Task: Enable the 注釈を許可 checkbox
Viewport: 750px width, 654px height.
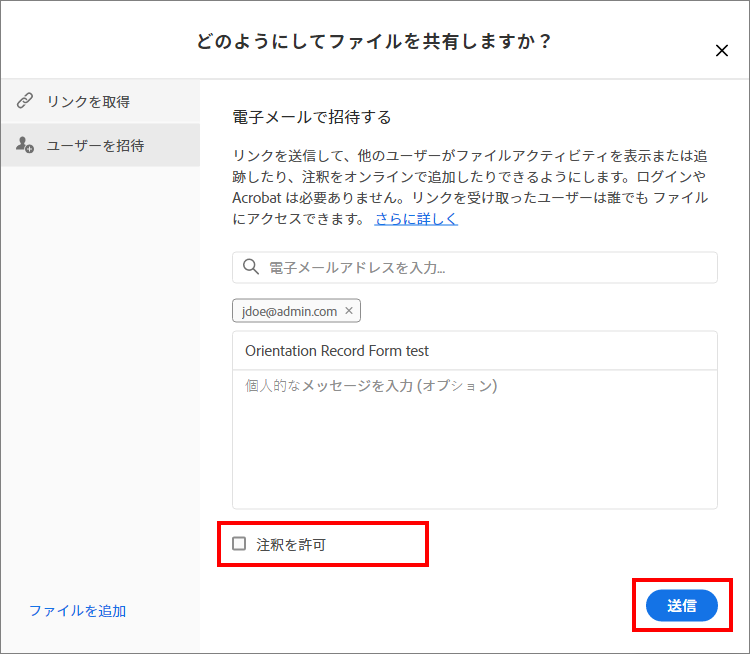Action: (239, 544)
